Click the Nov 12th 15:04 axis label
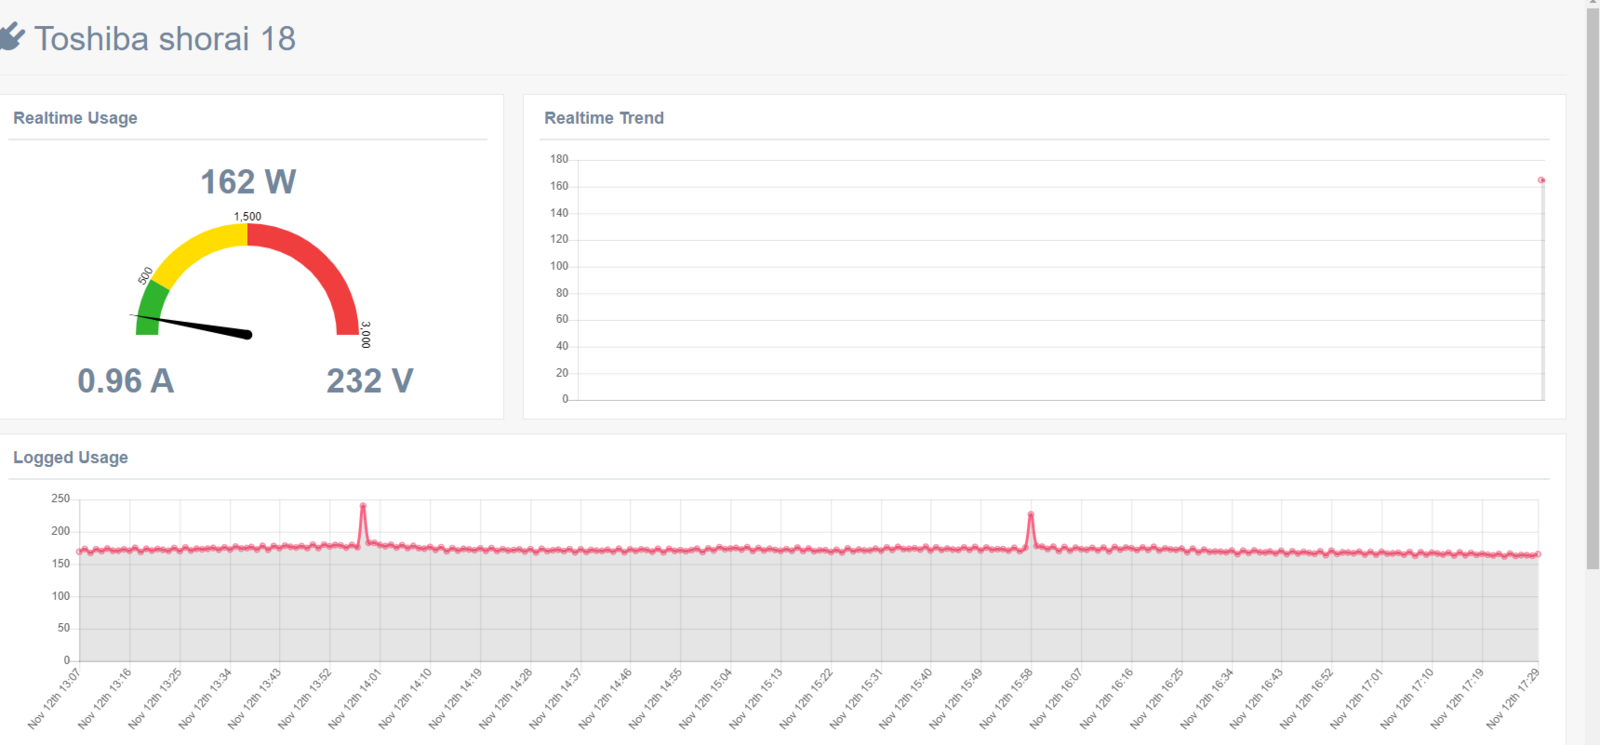The image size is (1600, 745). point(706,698)
